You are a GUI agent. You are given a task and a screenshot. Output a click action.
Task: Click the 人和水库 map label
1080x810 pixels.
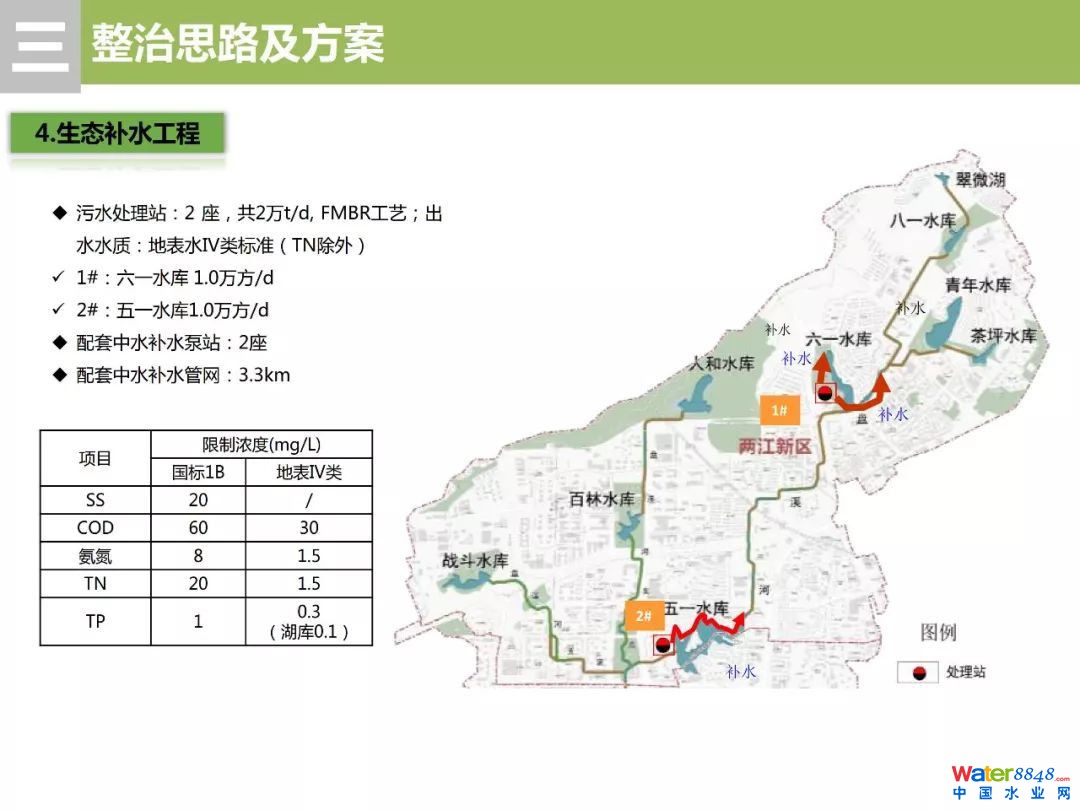click(x=722, y=363)
